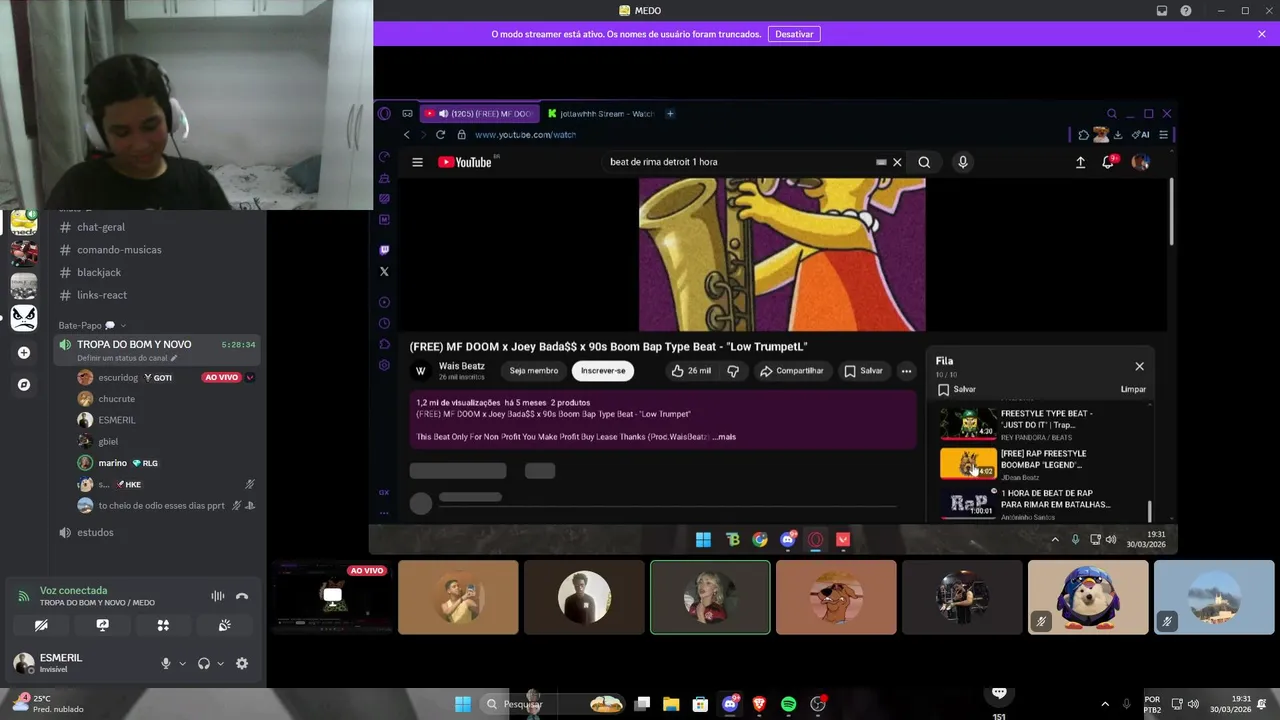The height and width of the screenshot is (720, 1280).
Task: Open a new browser tab with plus
Action: click(x=670, y=113)
